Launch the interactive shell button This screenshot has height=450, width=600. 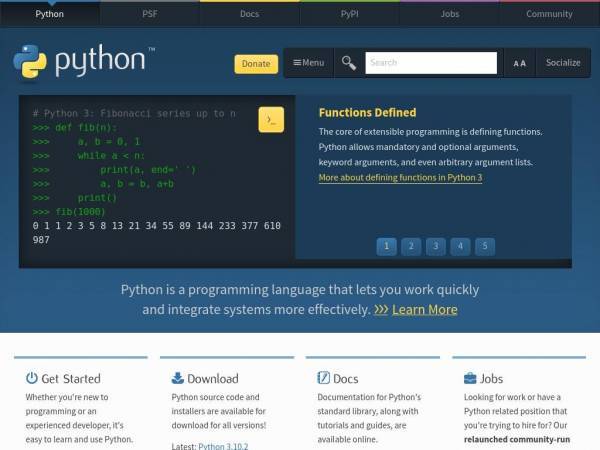271,120
